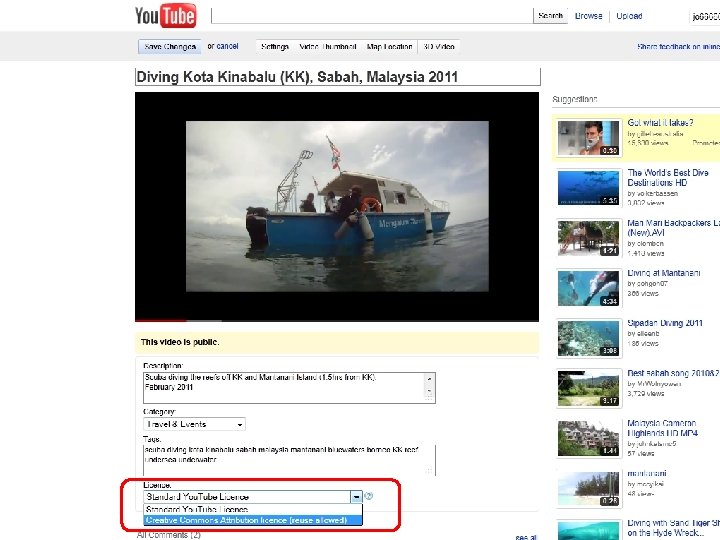Switch to the Map Location tab

pyautogui.click(x=389, y=47)
